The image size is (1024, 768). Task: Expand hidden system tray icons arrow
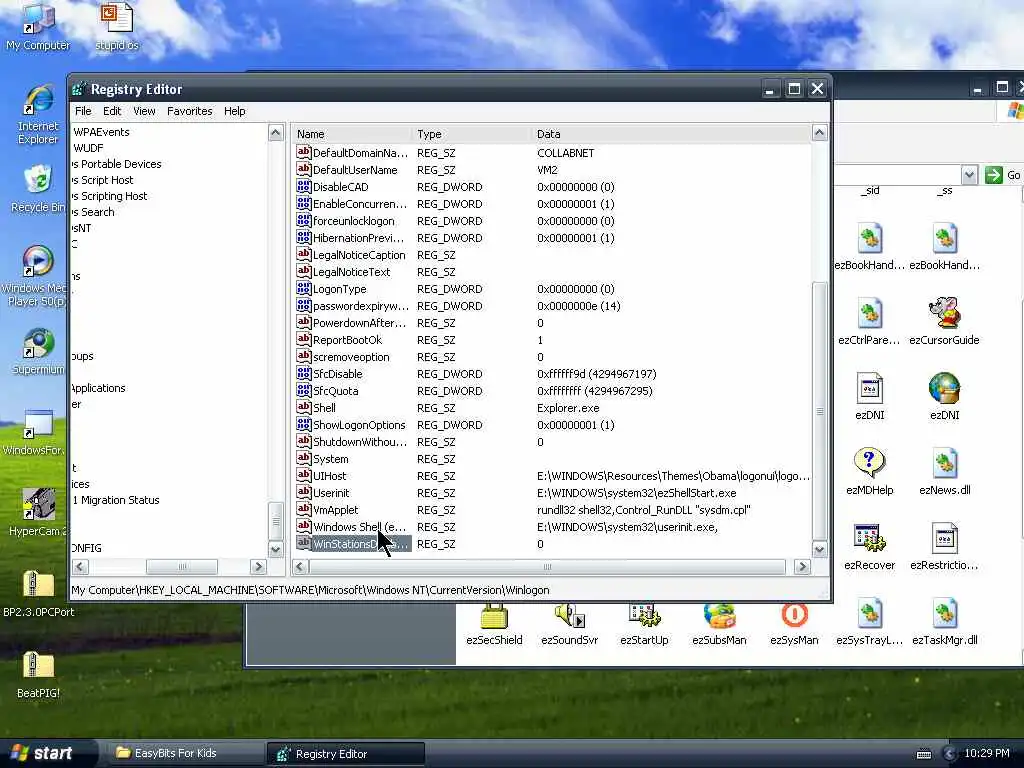tap(949, 754)
